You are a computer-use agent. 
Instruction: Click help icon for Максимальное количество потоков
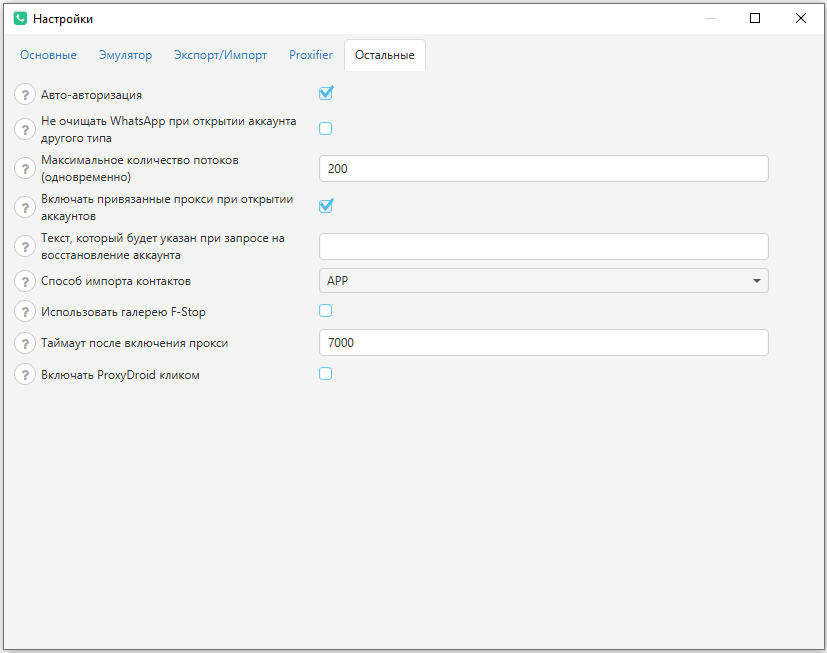(25, 168)
